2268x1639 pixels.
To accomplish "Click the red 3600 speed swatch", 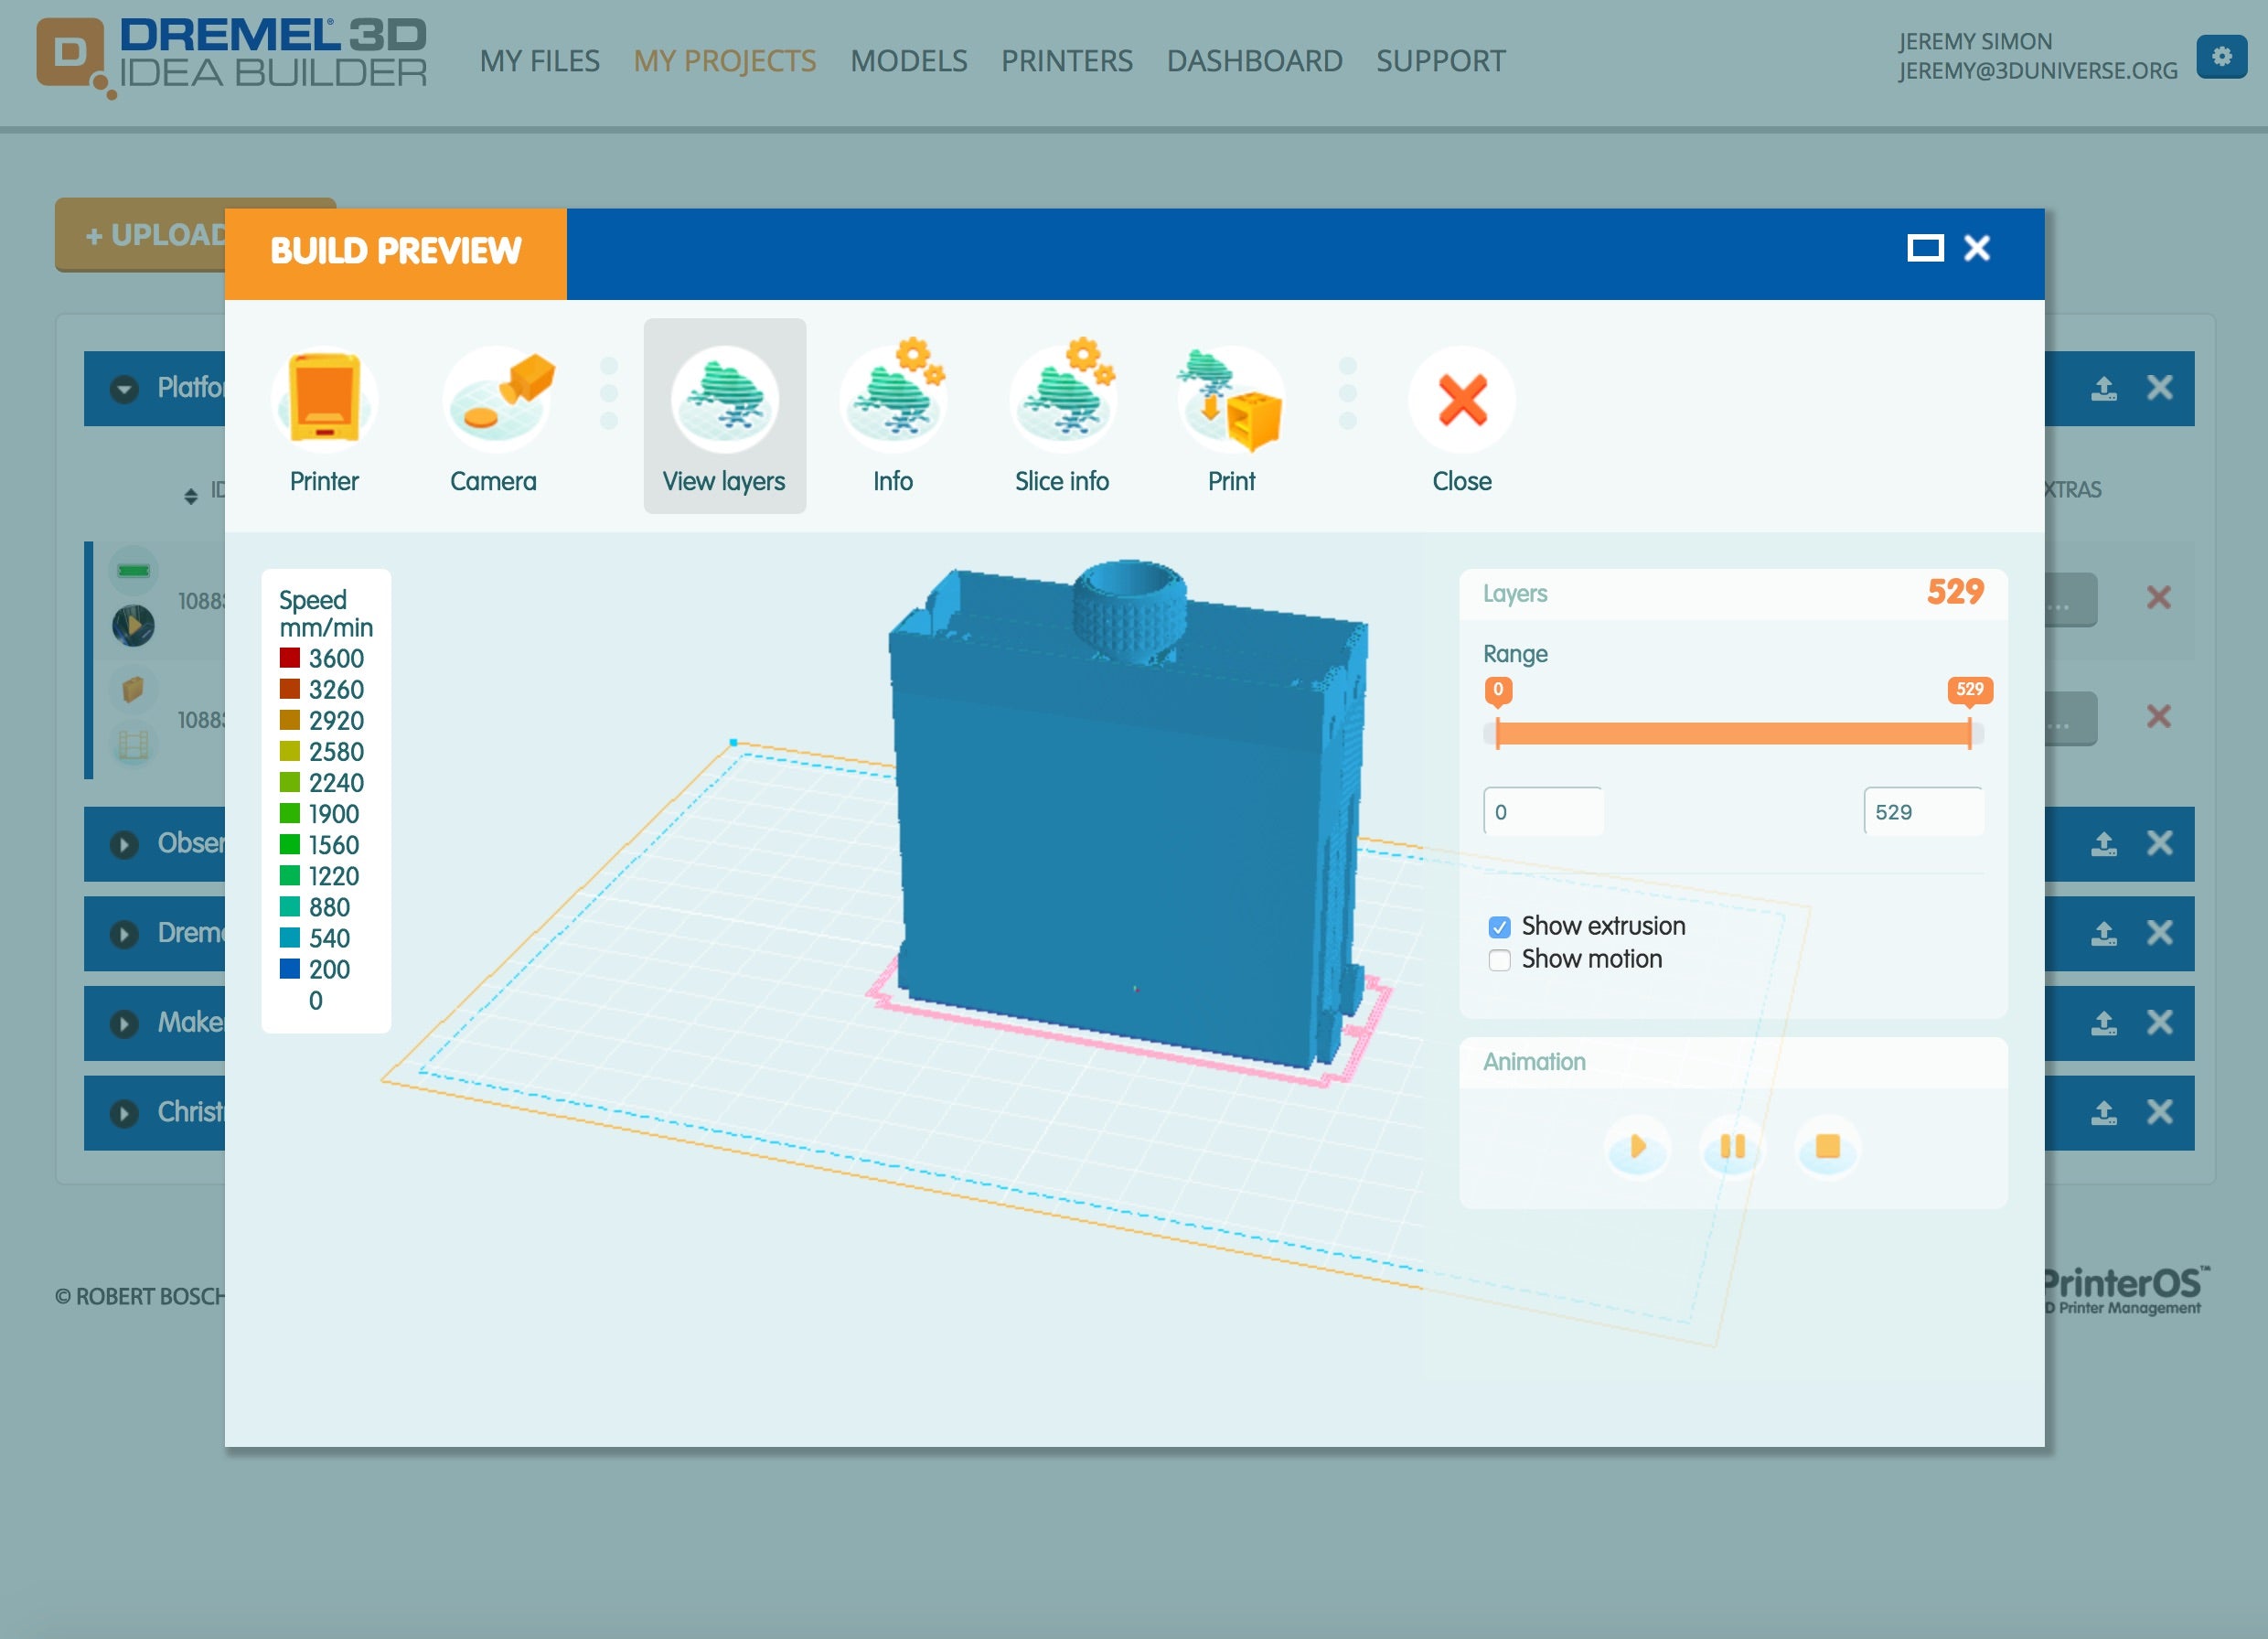I will pyautogui.click(x=290, y=658).
